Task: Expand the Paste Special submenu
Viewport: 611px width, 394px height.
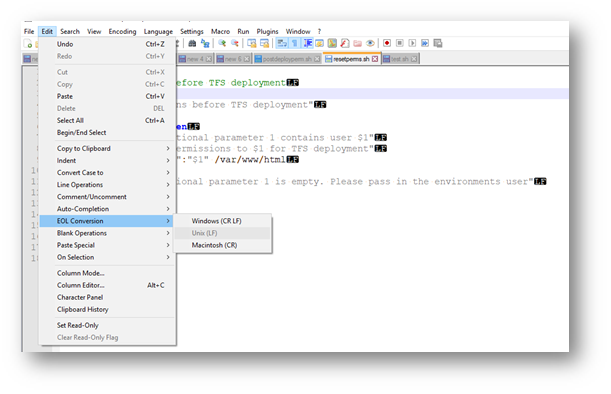Action: pos(107,245)
